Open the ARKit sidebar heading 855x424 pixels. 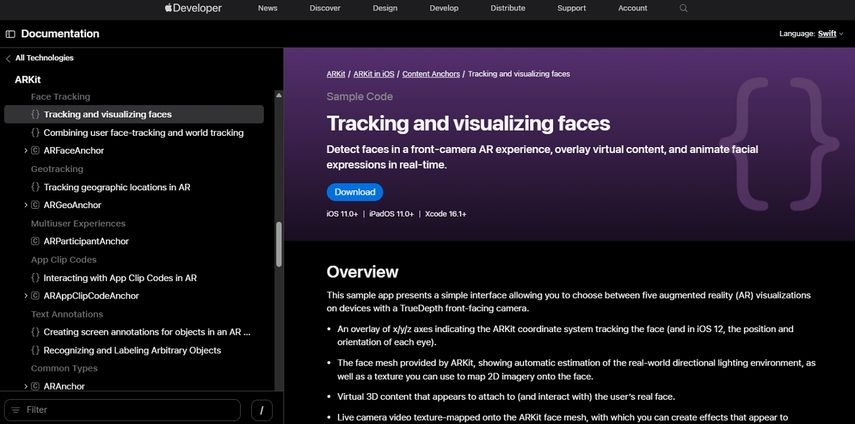(28, 80)
